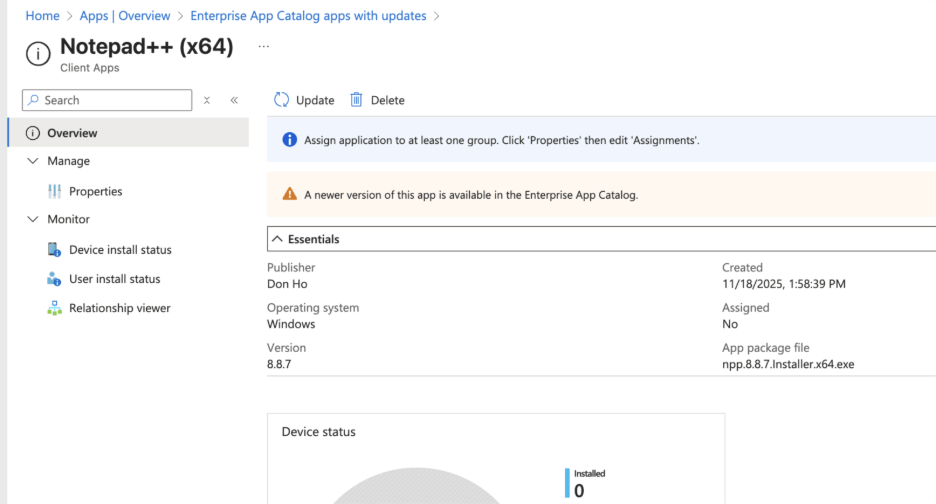
Task: Go to Home breadcrumb link
Action: click(x=42, y=16)
